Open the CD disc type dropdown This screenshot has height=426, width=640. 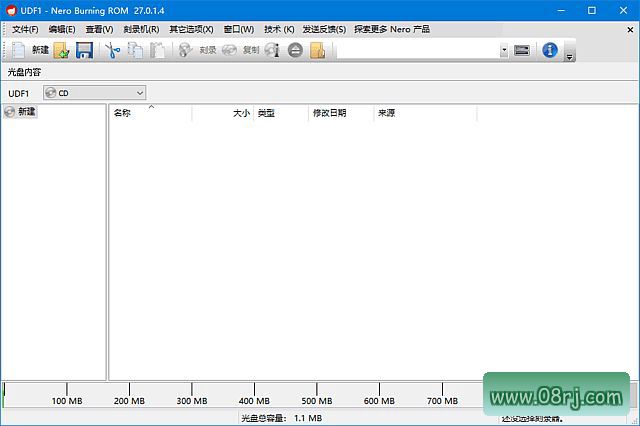(x=95, y=93)
